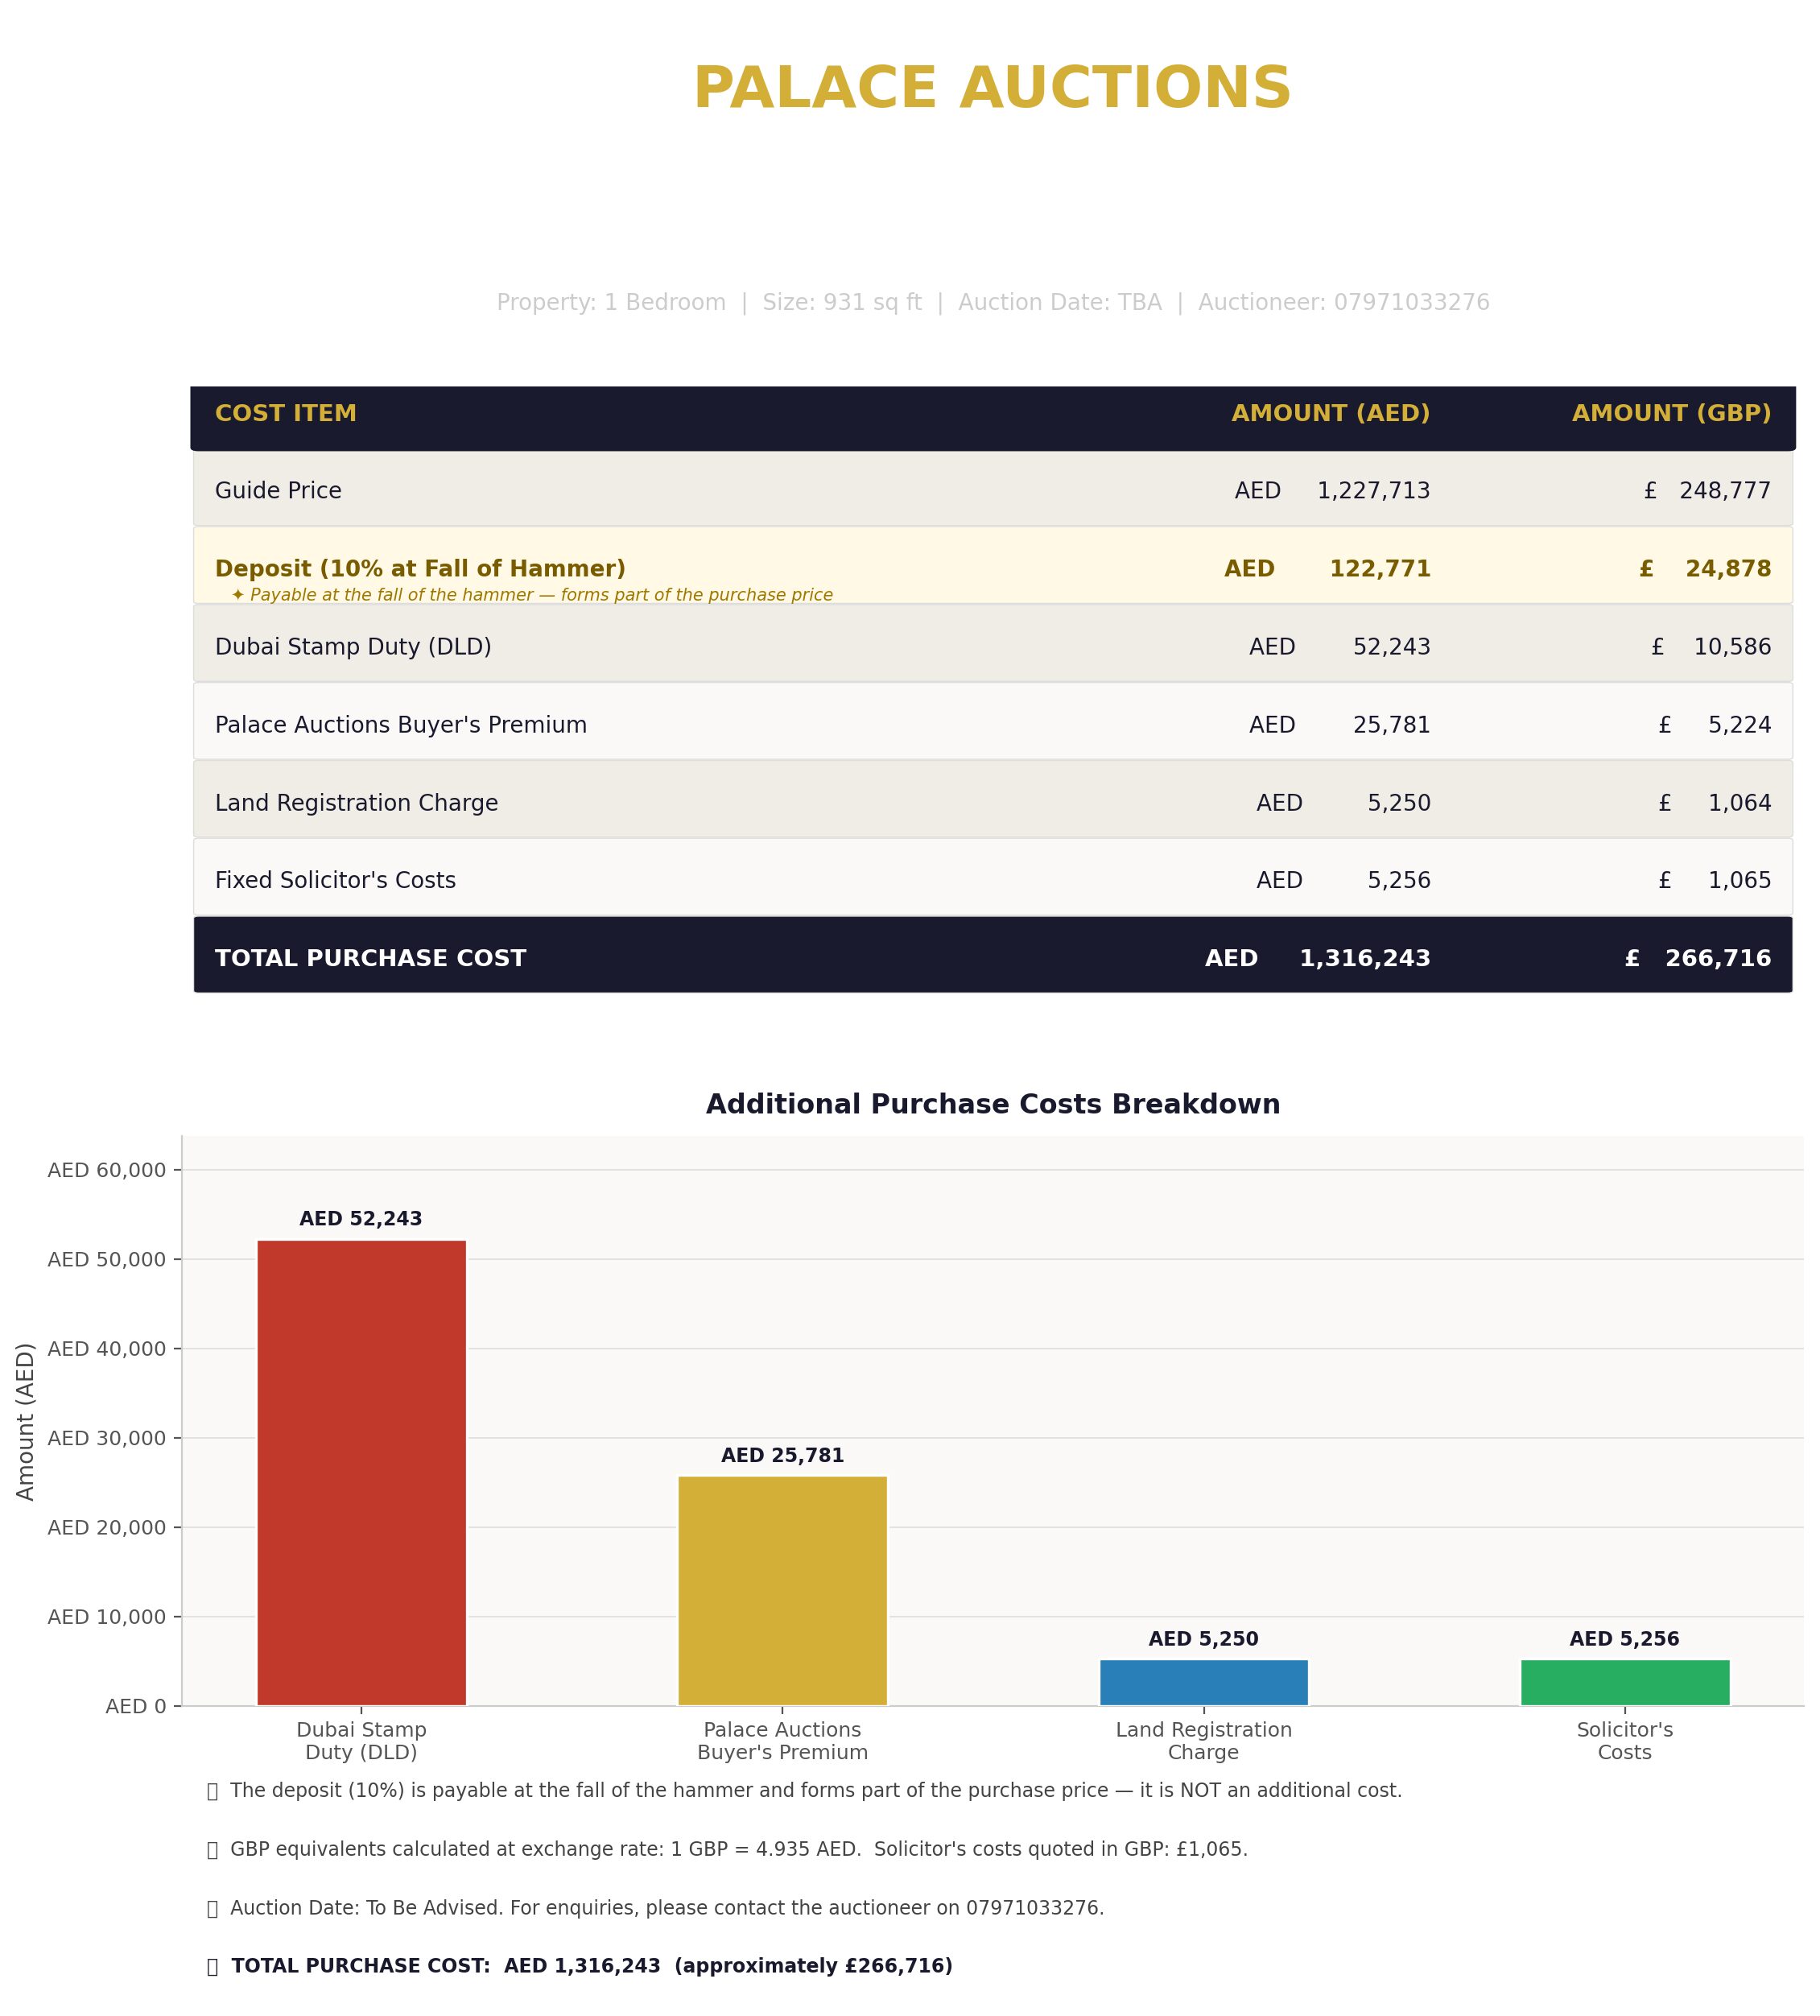
Task: Click the AED 52,243 bar value label
Action: coord(361,1219)
